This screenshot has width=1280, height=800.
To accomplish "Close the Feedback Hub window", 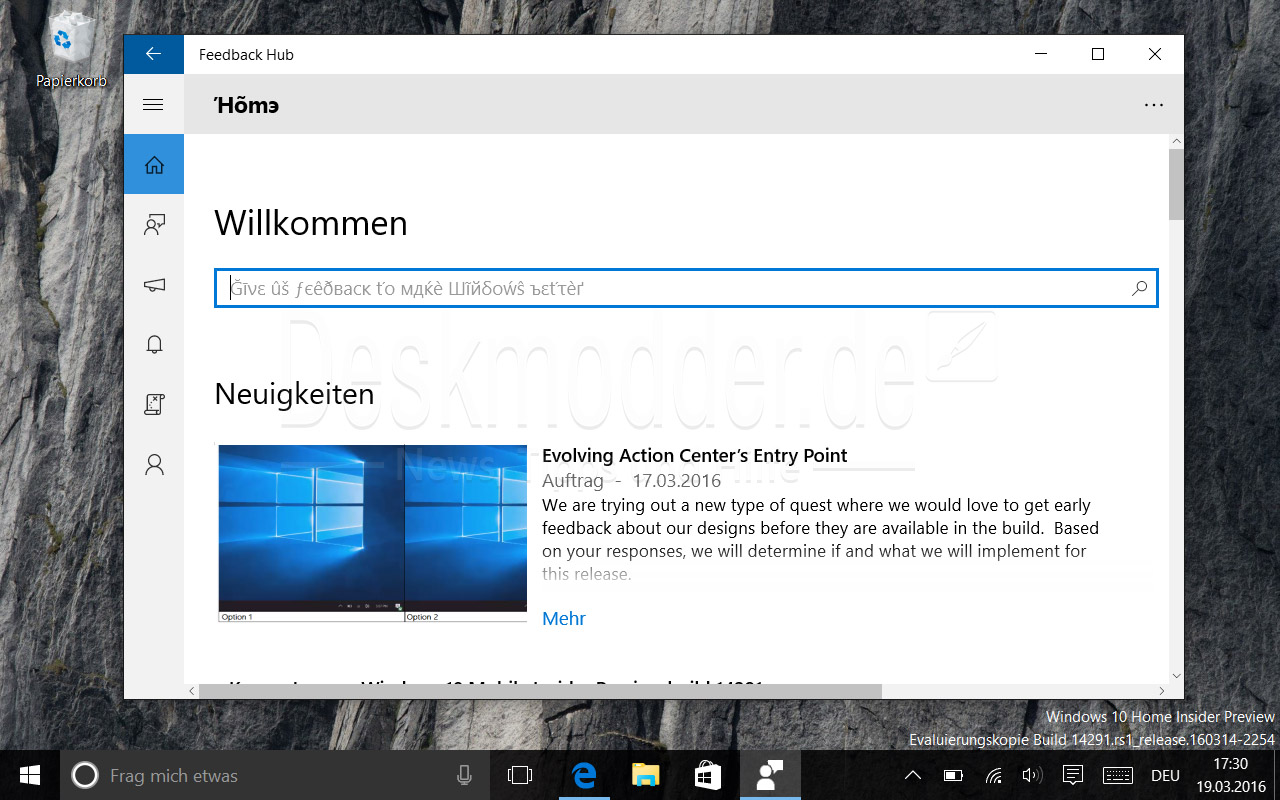I will [1155, 55].
